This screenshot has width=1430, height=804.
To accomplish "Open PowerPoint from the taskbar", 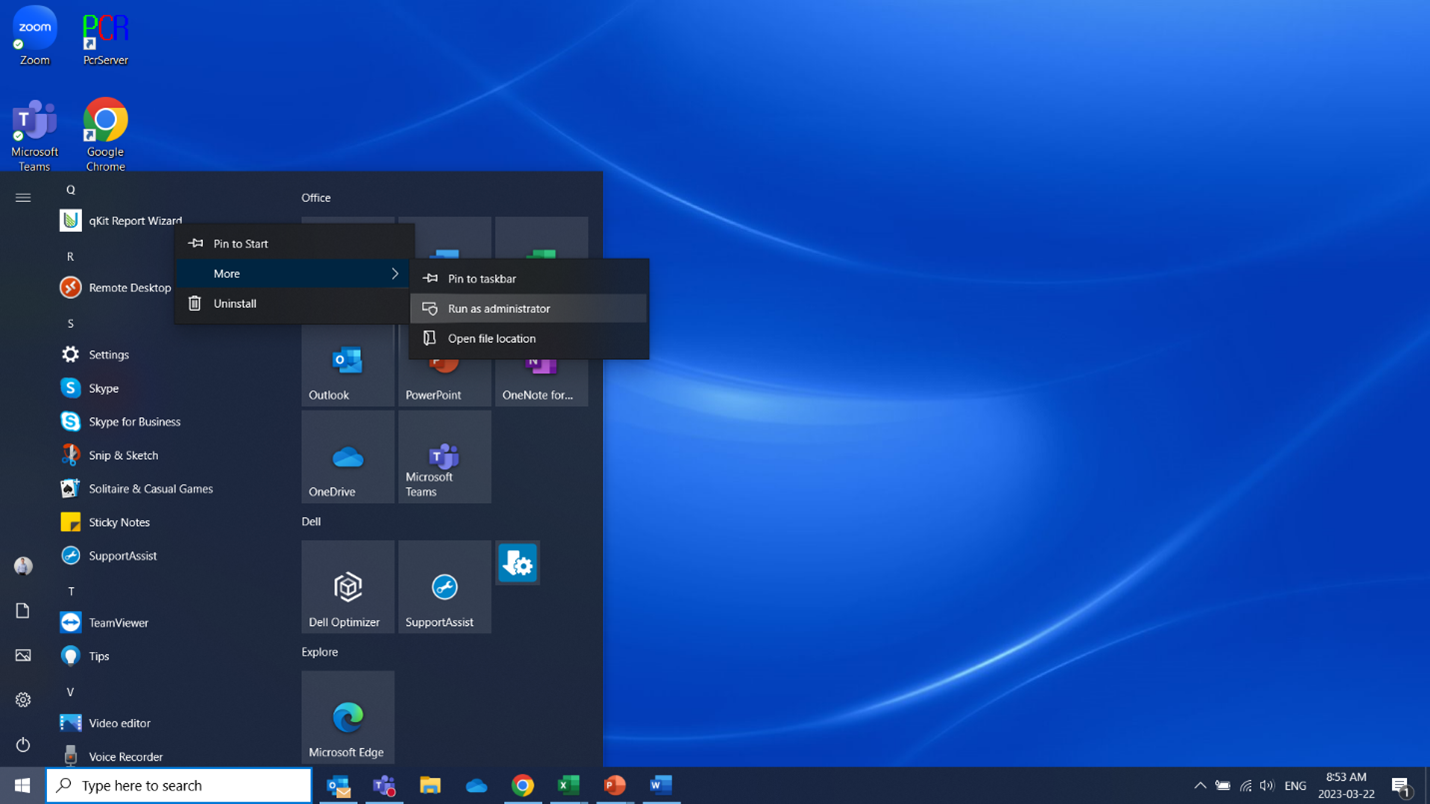I will [x=614, y=786].
